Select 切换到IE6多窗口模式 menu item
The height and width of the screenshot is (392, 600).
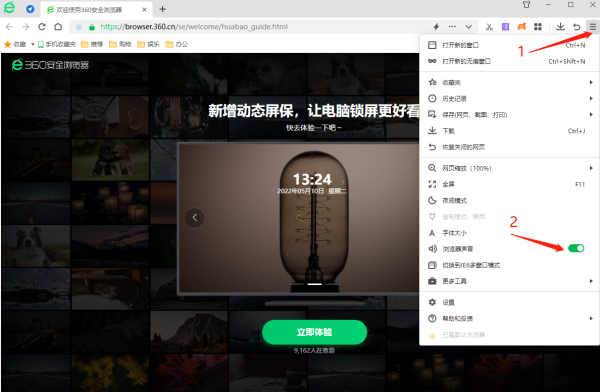[509, 265]
